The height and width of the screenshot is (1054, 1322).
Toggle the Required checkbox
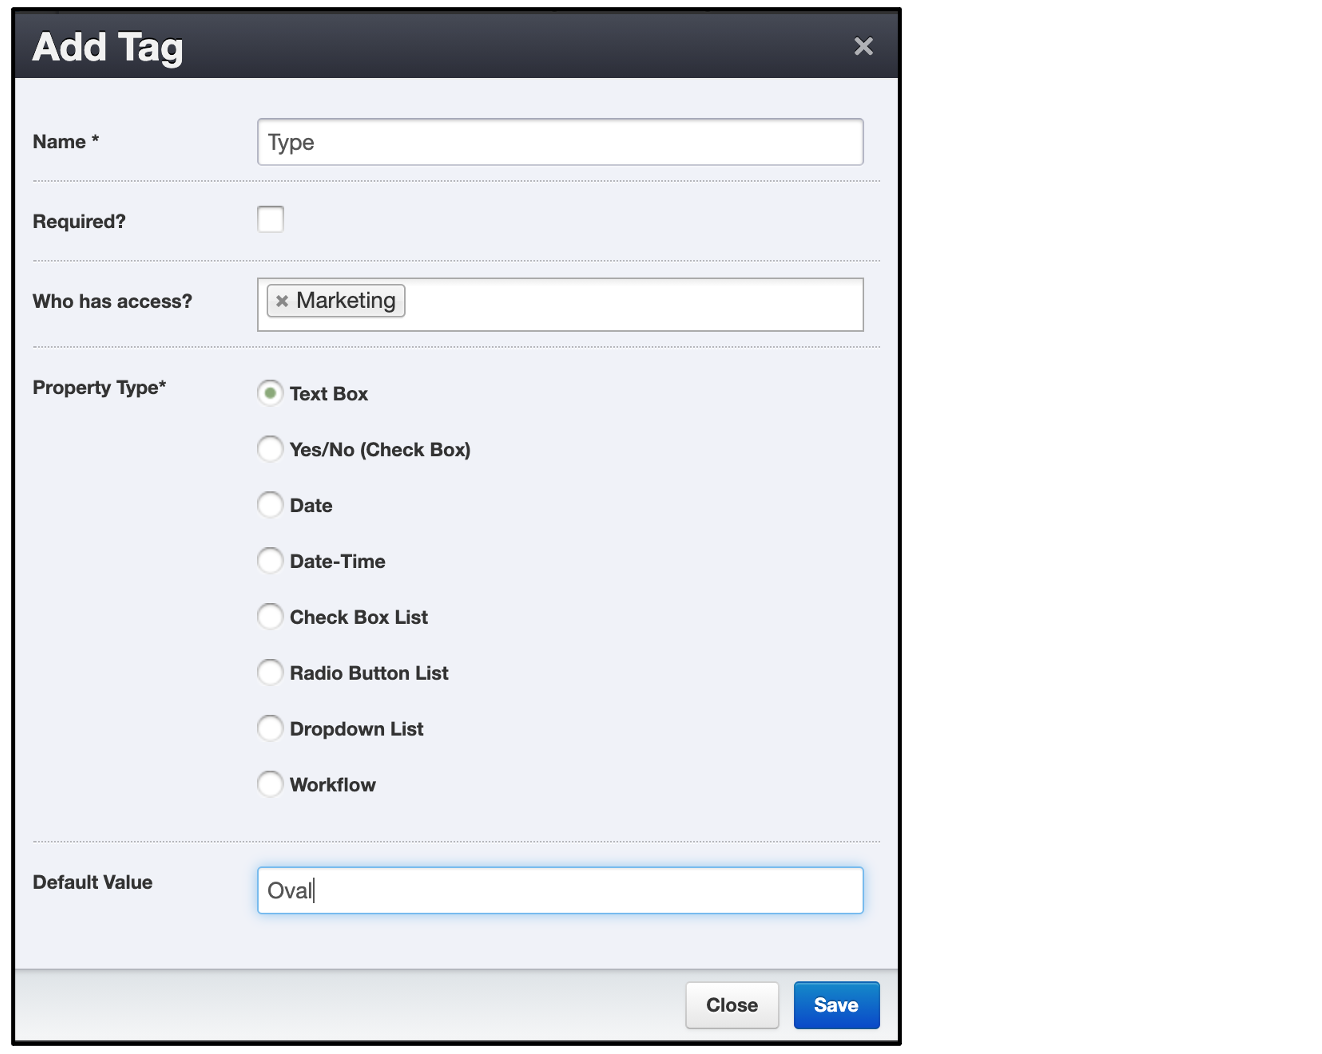coord(270,219)
